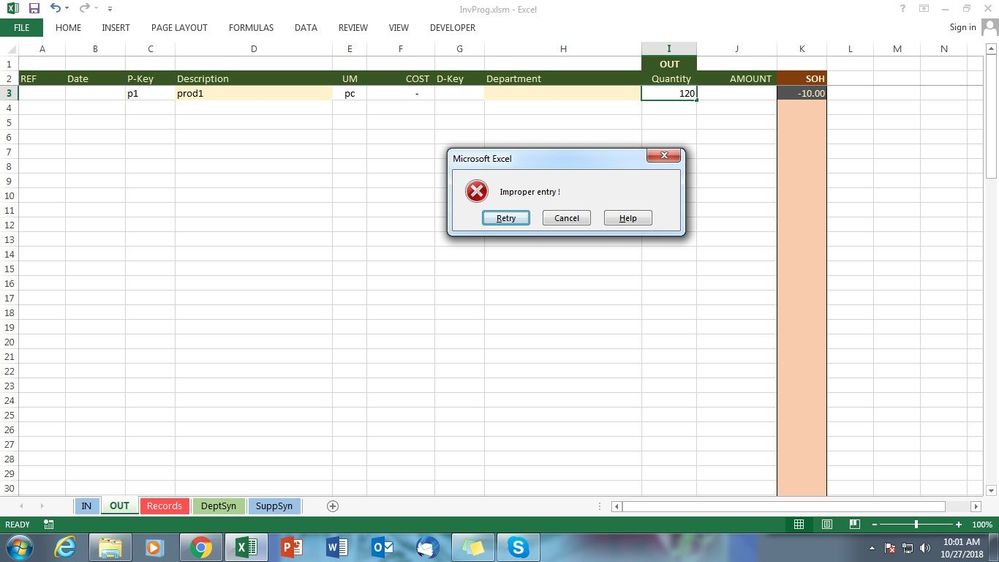The height and width of the screenshot is (562, 999).
Task: Click the zoom slider handle
Action: 916,524
